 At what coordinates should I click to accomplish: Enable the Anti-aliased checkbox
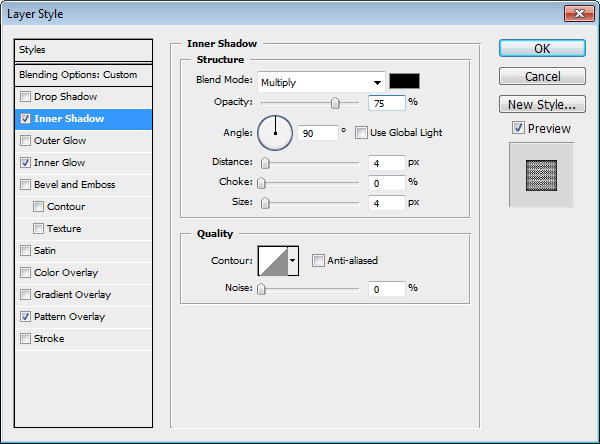[x=318, y=261]
